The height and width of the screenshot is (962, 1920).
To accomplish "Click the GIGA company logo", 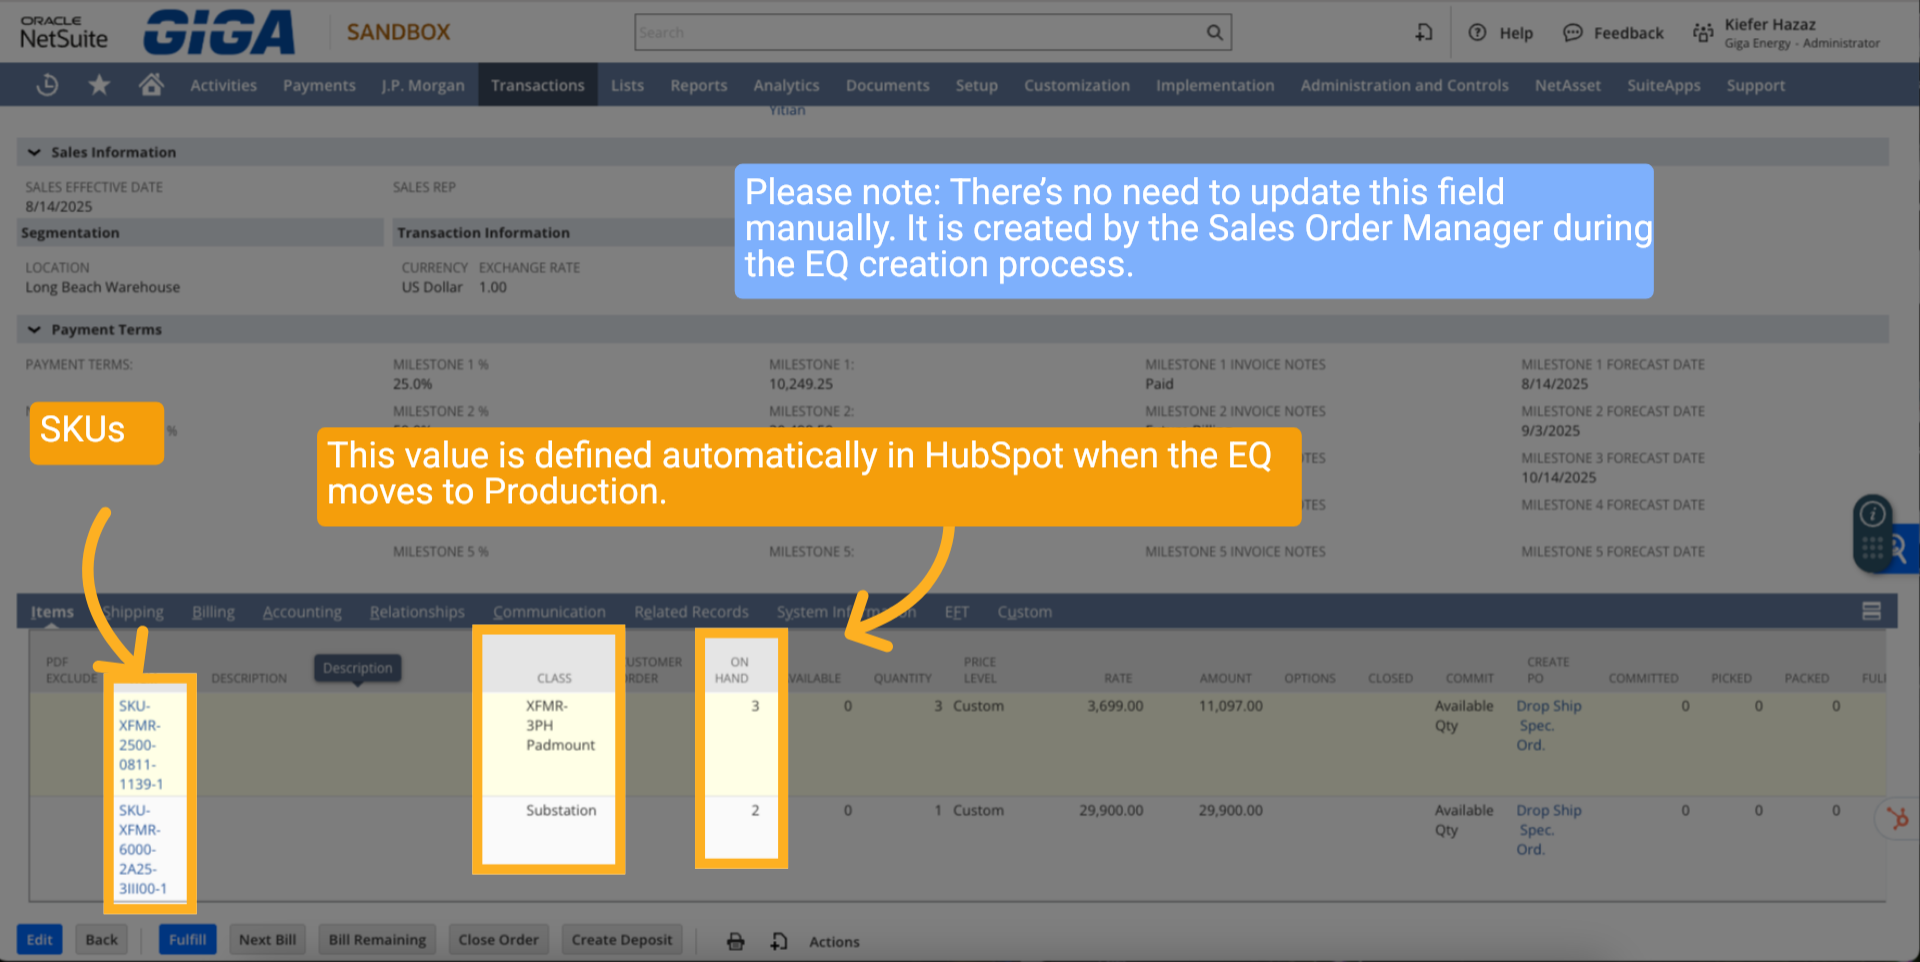I will [x=219, y=32].
